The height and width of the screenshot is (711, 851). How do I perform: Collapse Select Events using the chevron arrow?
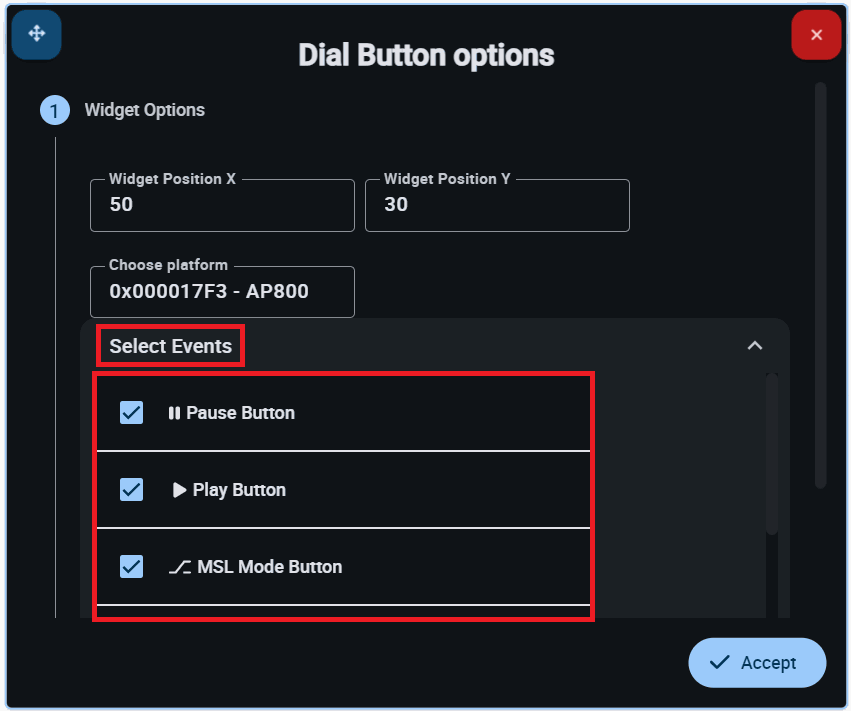tap(755, 345)
